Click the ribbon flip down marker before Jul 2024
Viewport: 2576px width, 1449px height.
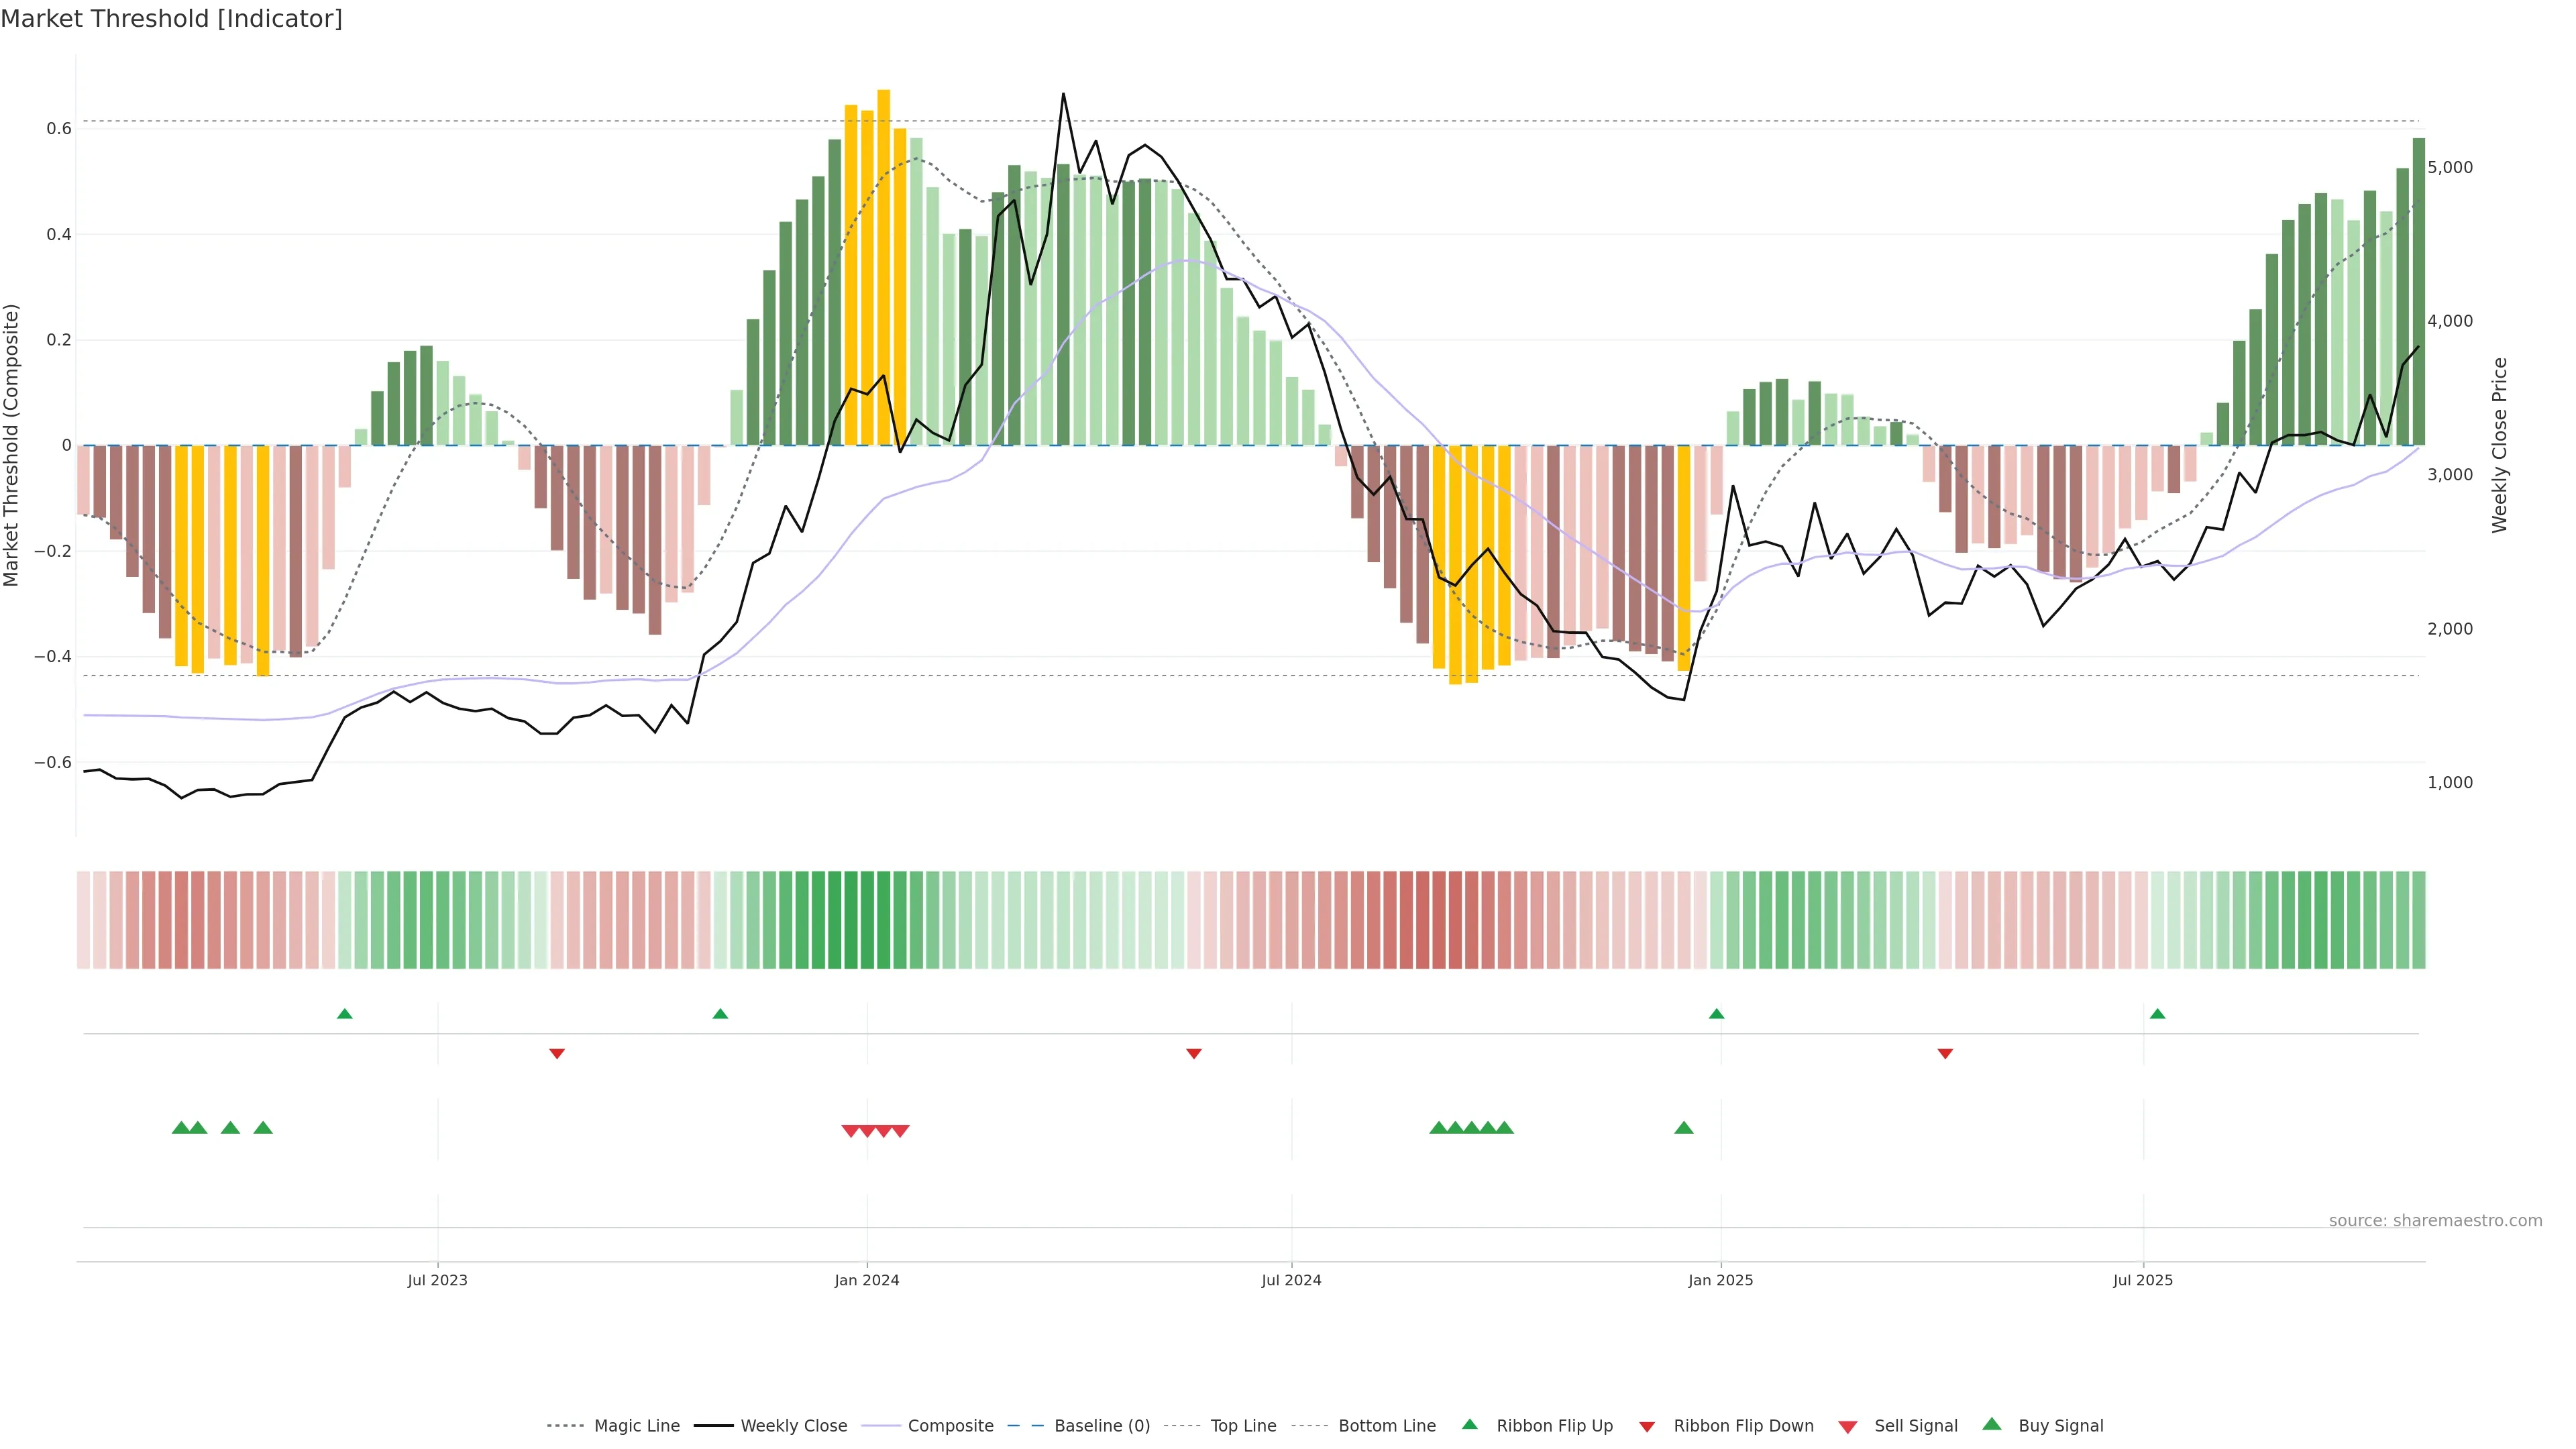1193,1053
